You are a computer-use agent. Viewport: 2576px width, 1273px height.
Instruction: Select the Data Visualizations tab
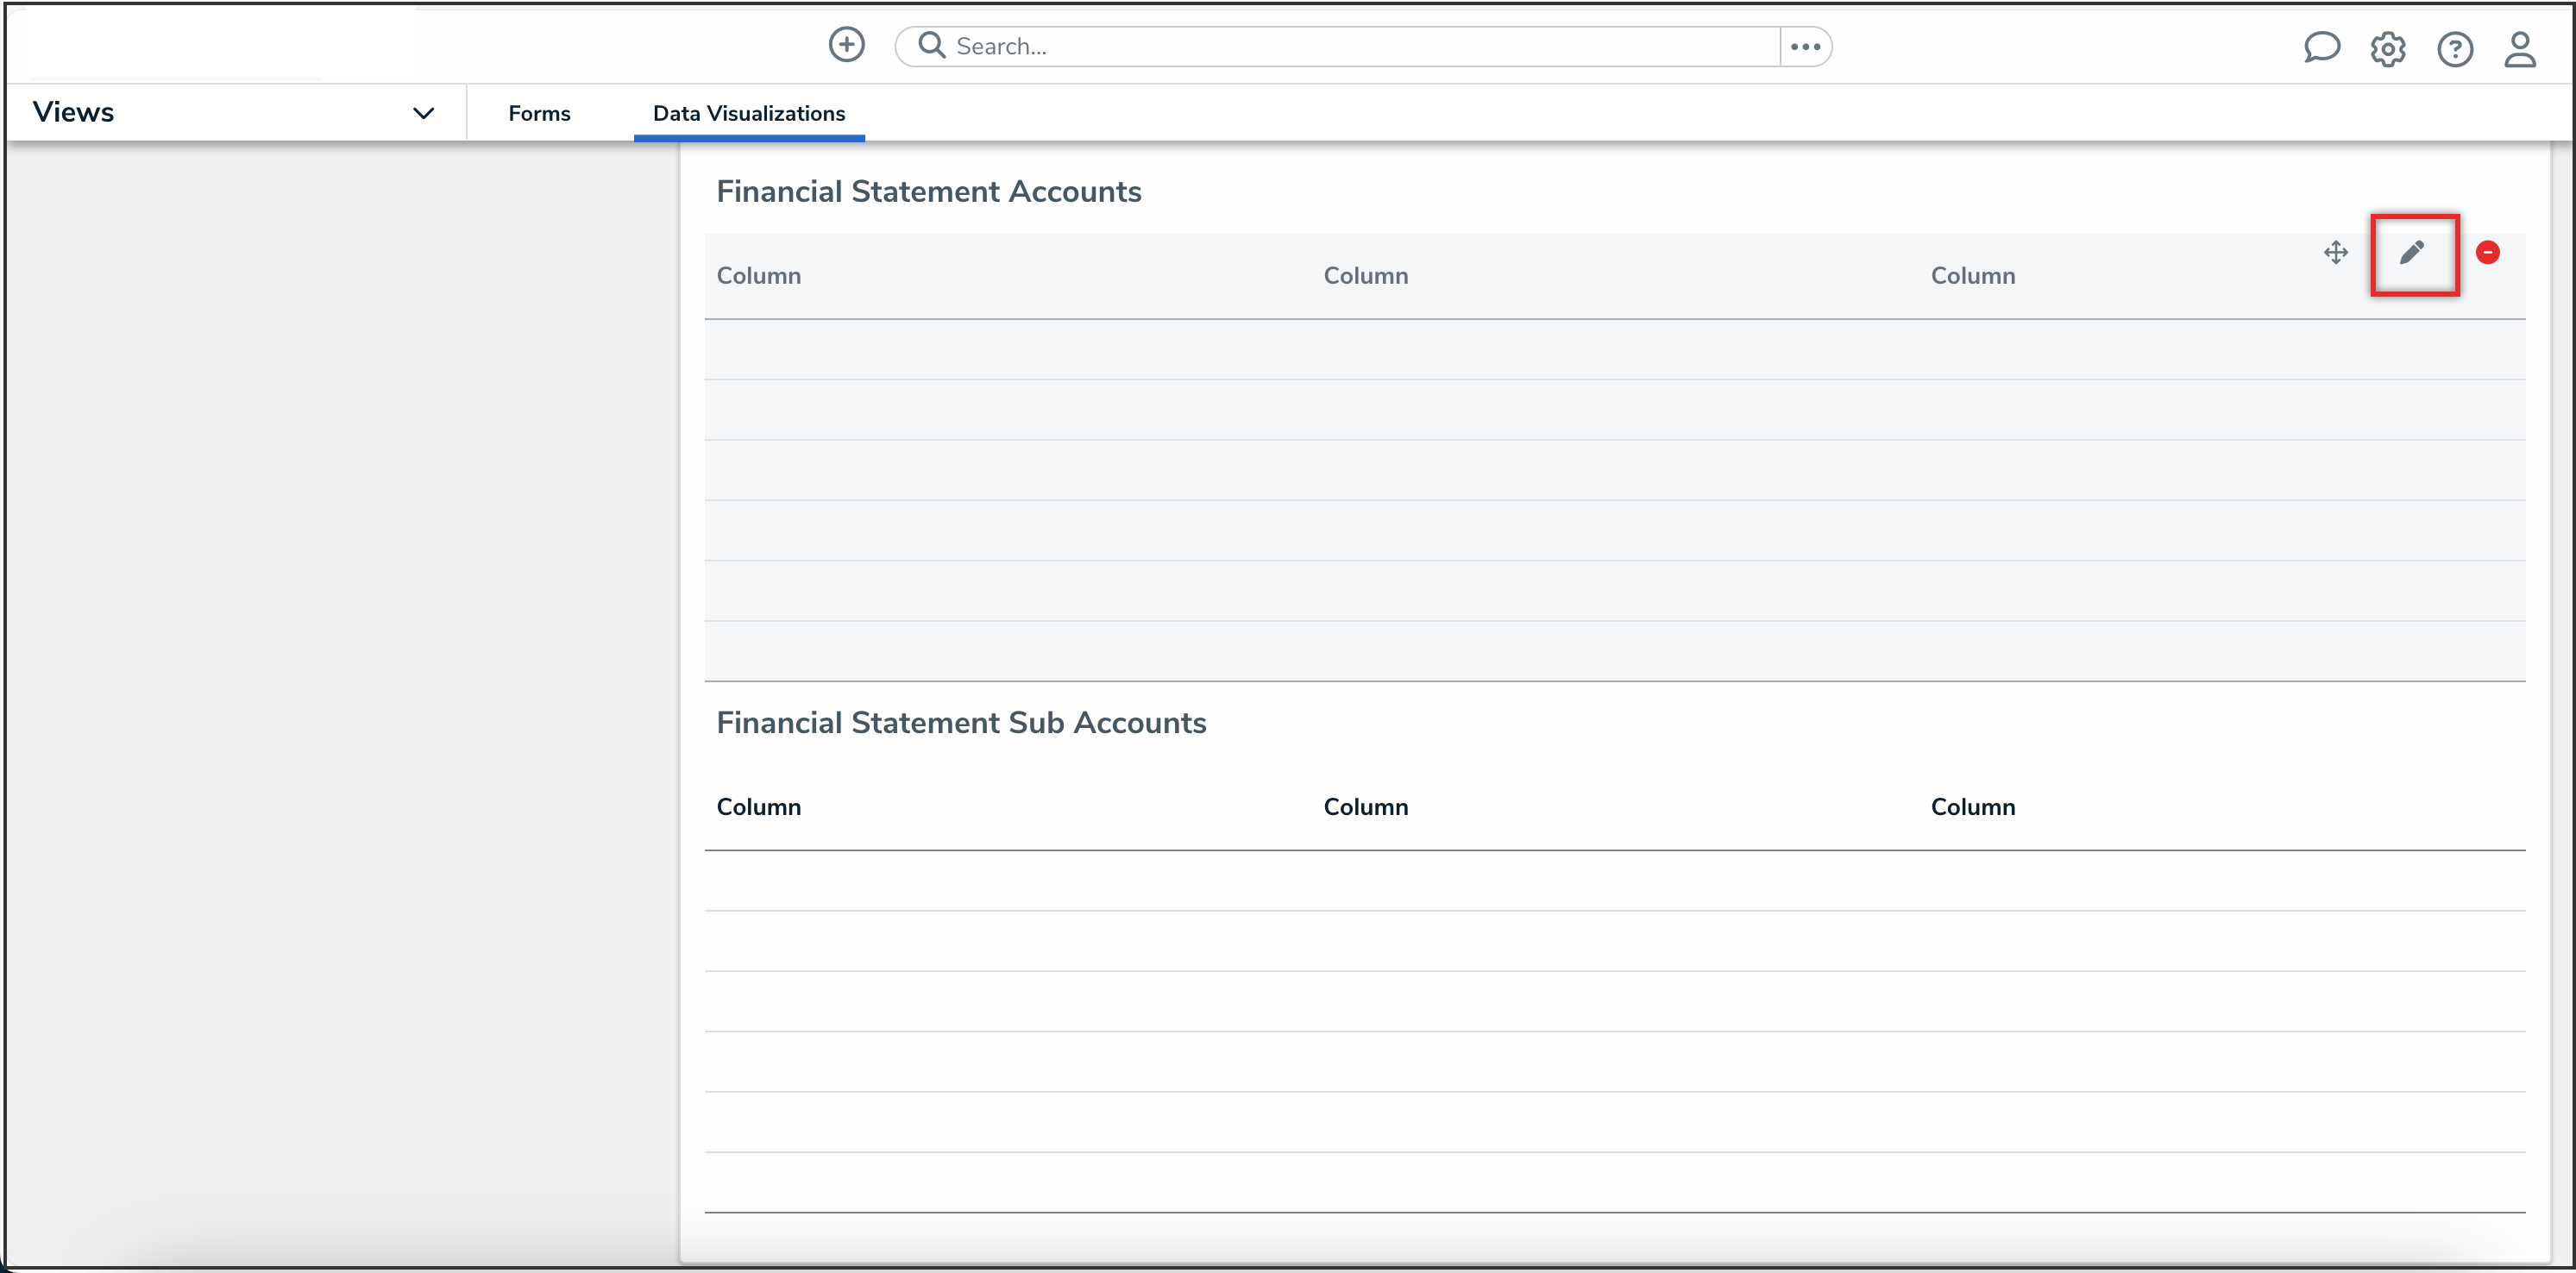pyautogui.click(x=748, y=113)
